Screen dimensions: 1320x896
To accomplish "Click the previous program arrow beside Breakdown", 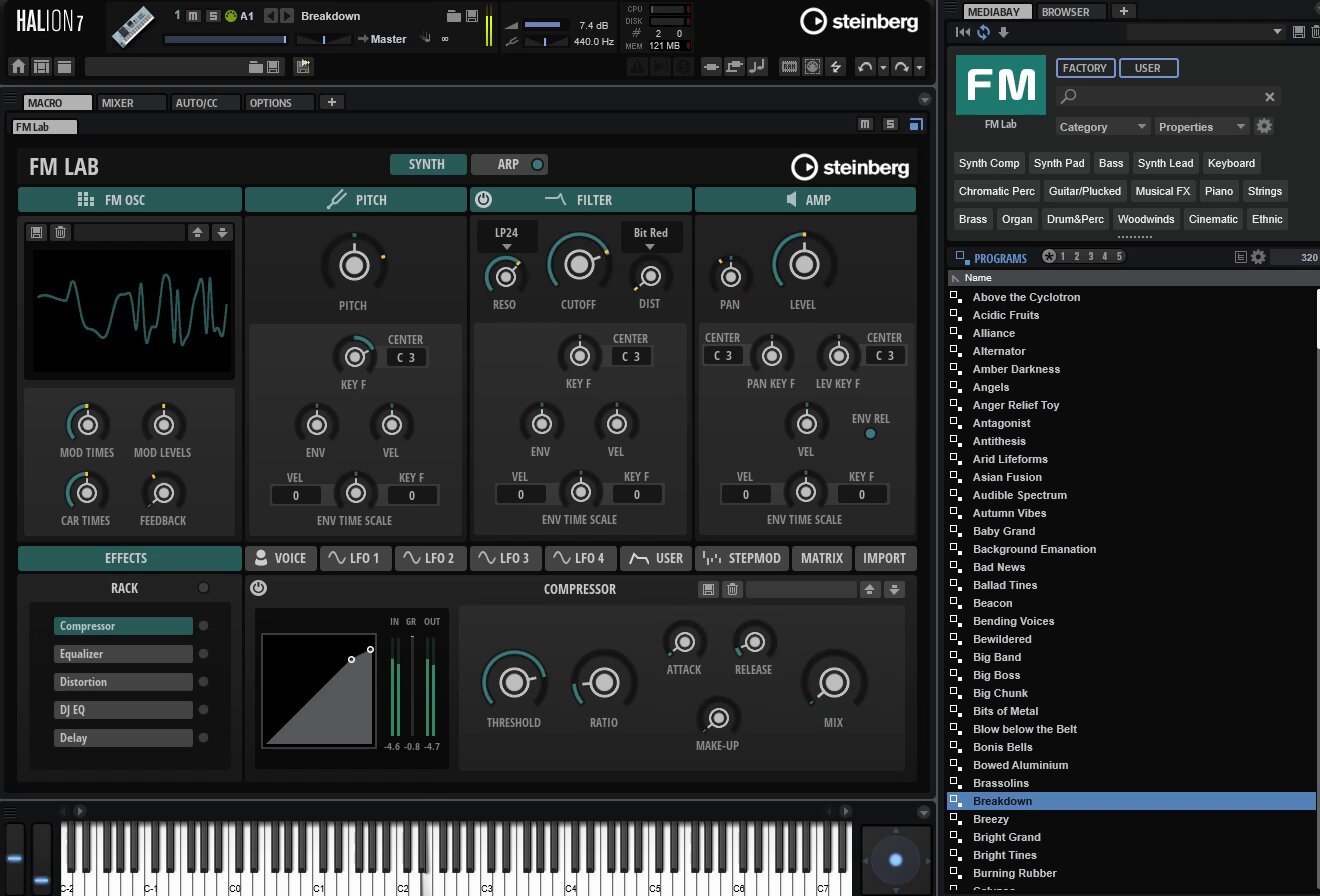I will click(269, 16).
